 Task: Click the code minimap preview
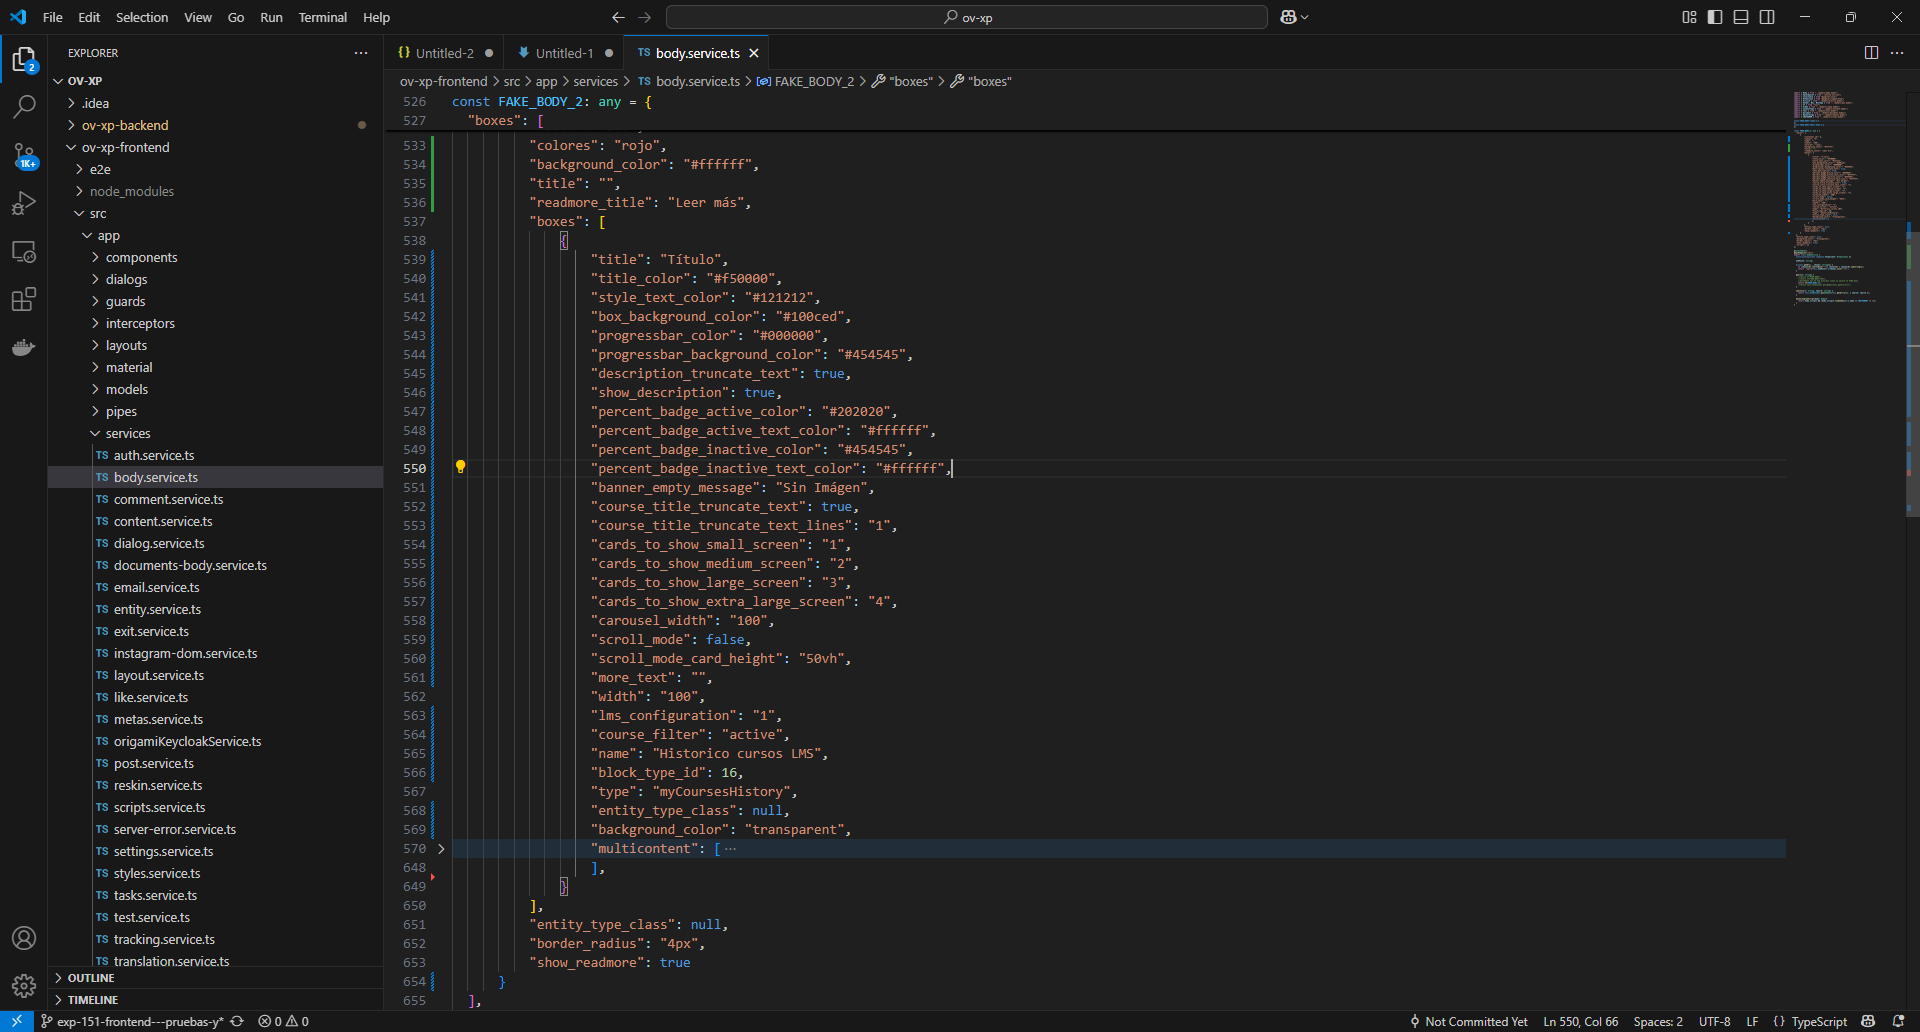[1846, 198]
